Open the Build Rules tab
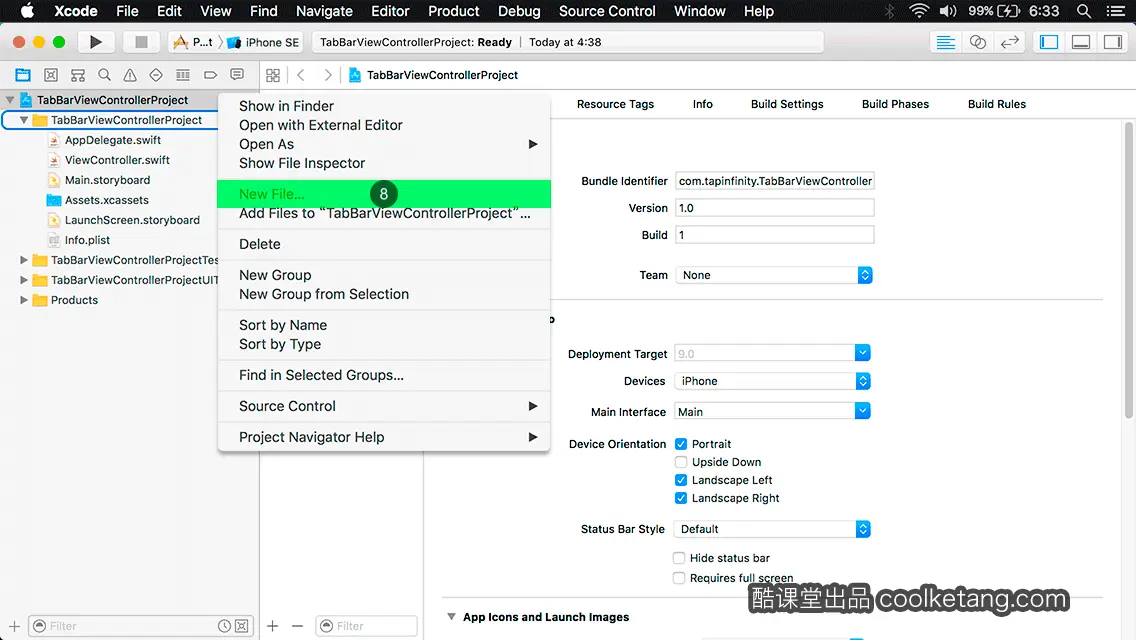 (x=996, y=104)
